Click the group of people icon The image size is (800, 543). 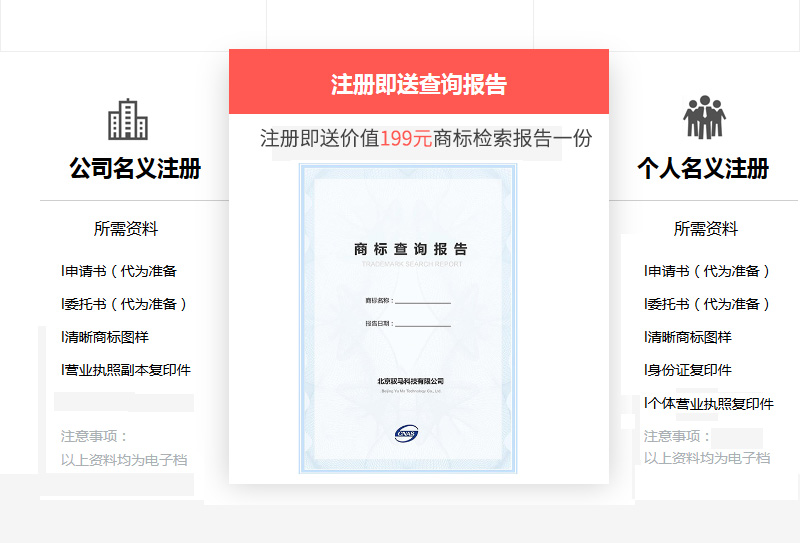pyautogui.click(x=704, y=118)
